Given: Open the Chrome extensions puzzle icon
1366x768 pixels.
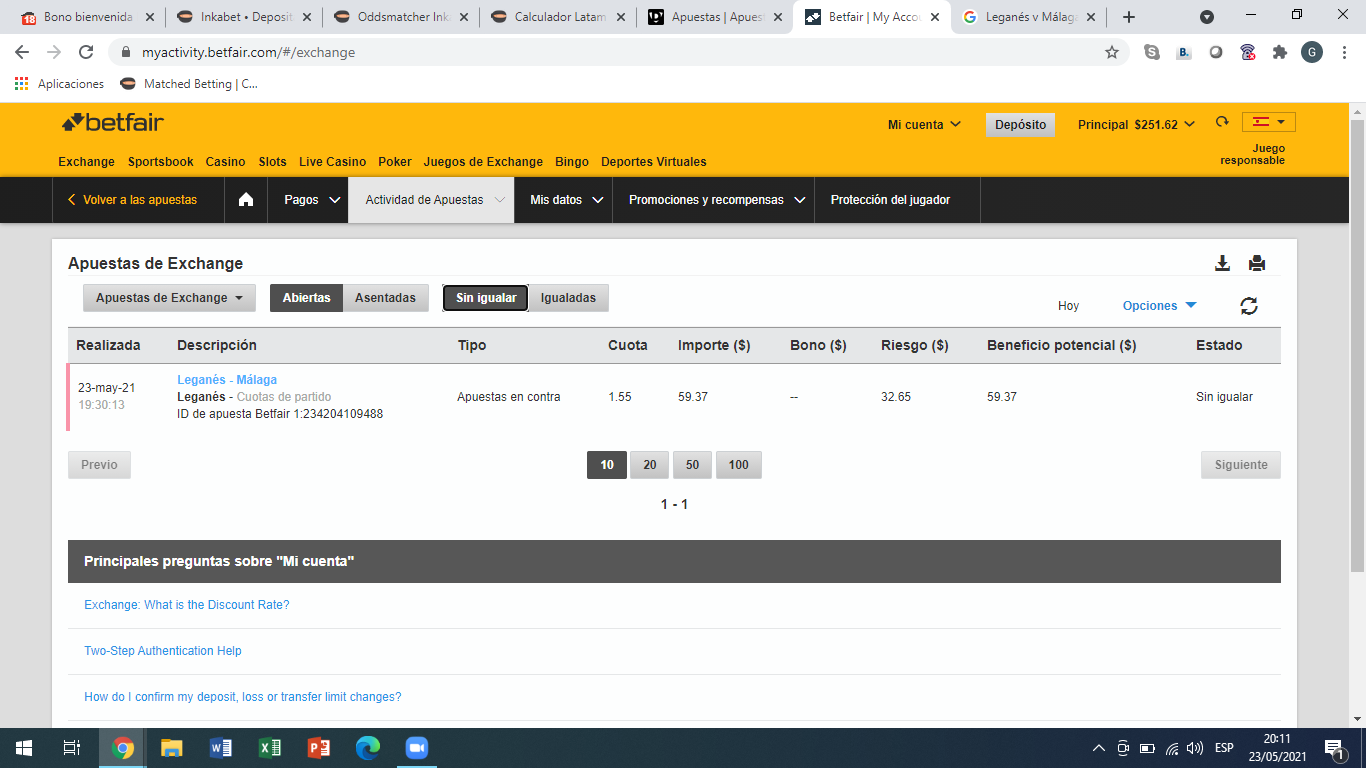Looking at the screenshot, I should point(1280,52).
